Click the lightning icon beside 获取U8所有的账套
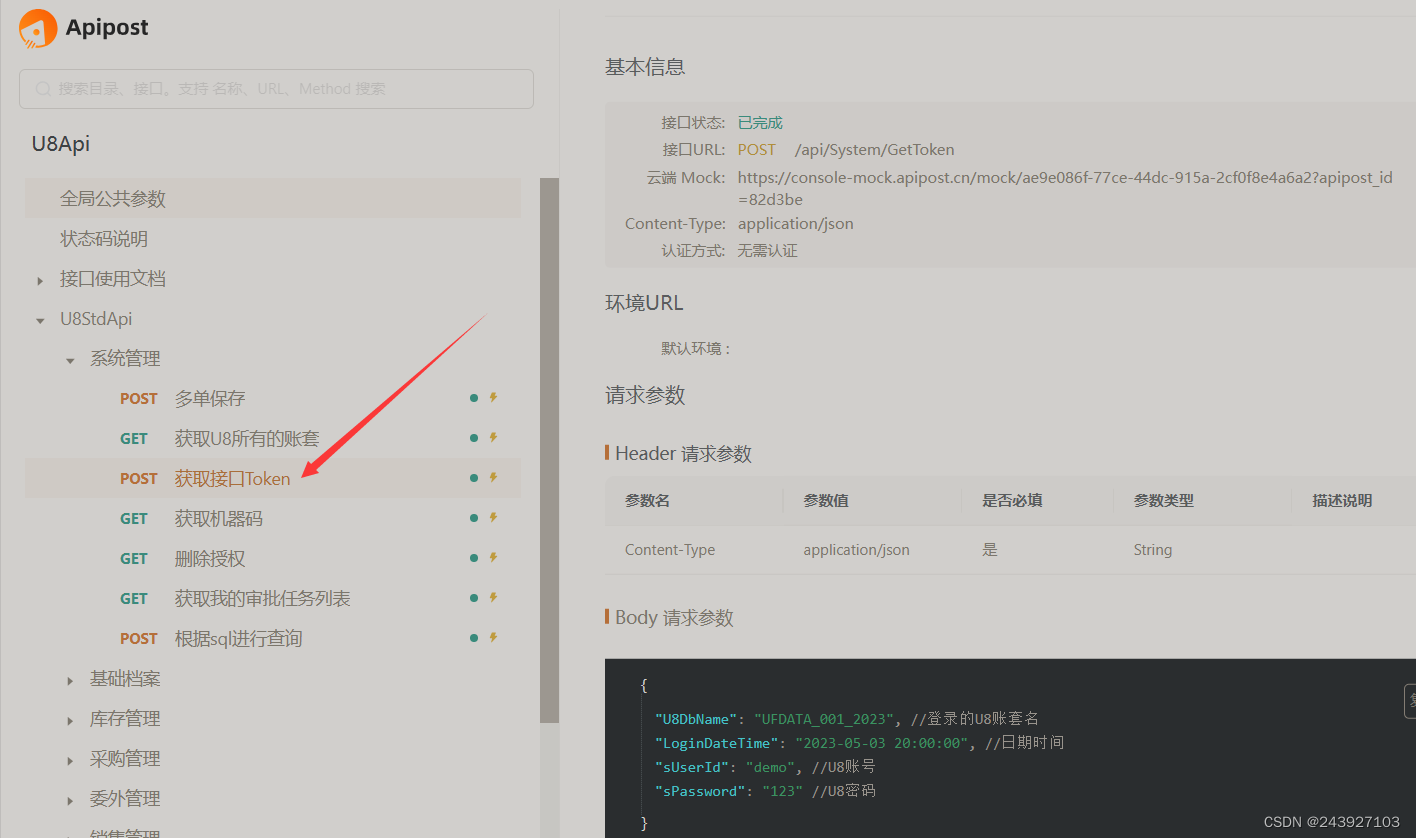Screen dimensions: 1416x838 [x=493, y=438]
